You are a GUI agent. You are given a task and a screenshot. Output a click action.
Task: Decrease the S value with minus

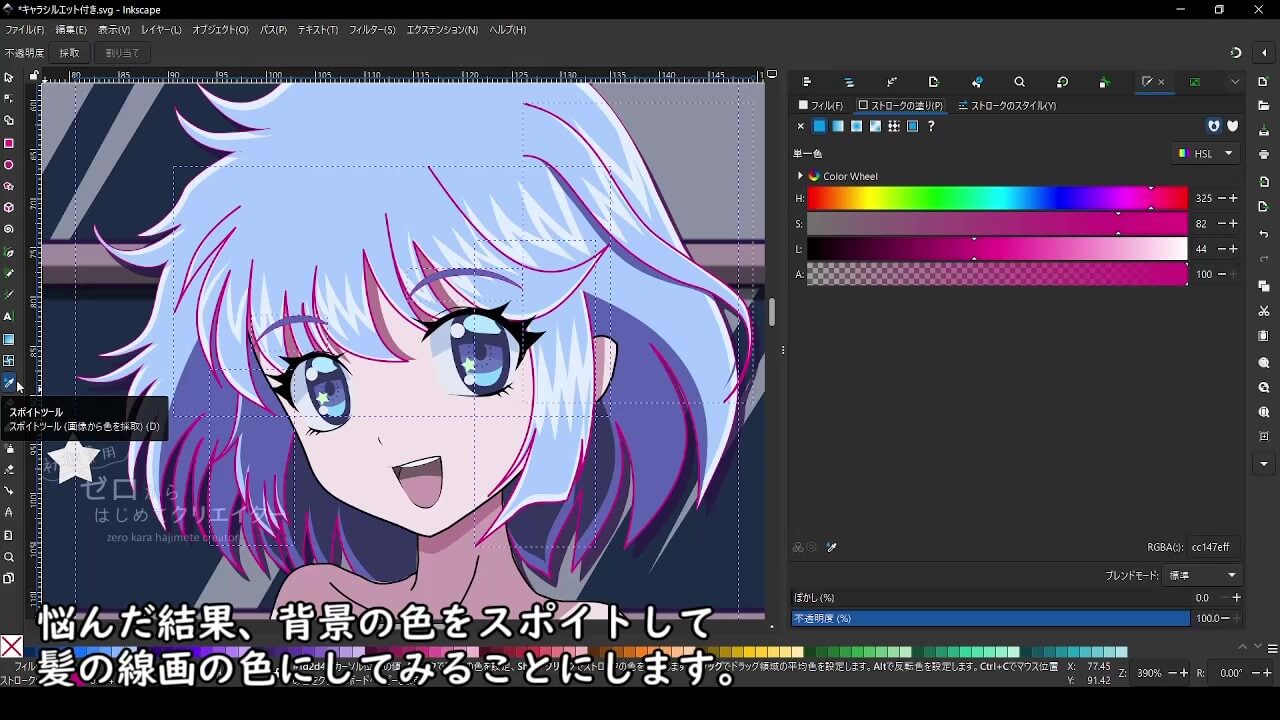pos(1221,224)
